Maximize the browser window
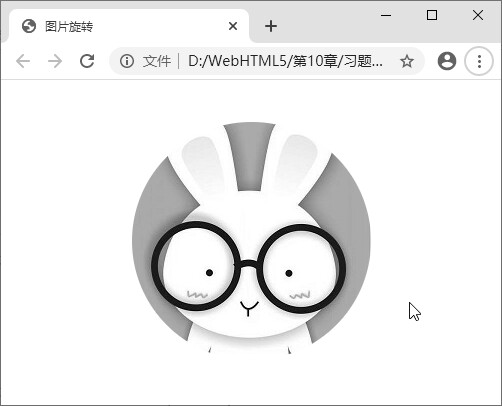Viewport: 502px width, 406px height. point(432,15)
